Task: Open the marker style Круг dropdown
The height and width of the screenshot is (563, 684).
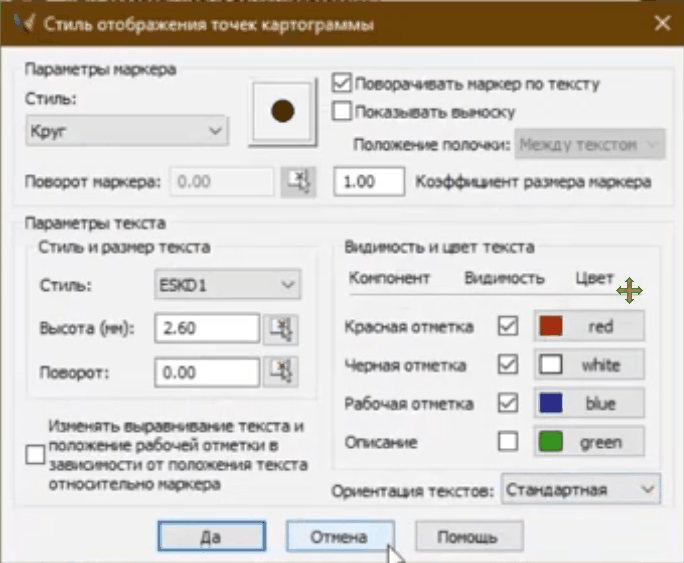Action: pos(126,130)
